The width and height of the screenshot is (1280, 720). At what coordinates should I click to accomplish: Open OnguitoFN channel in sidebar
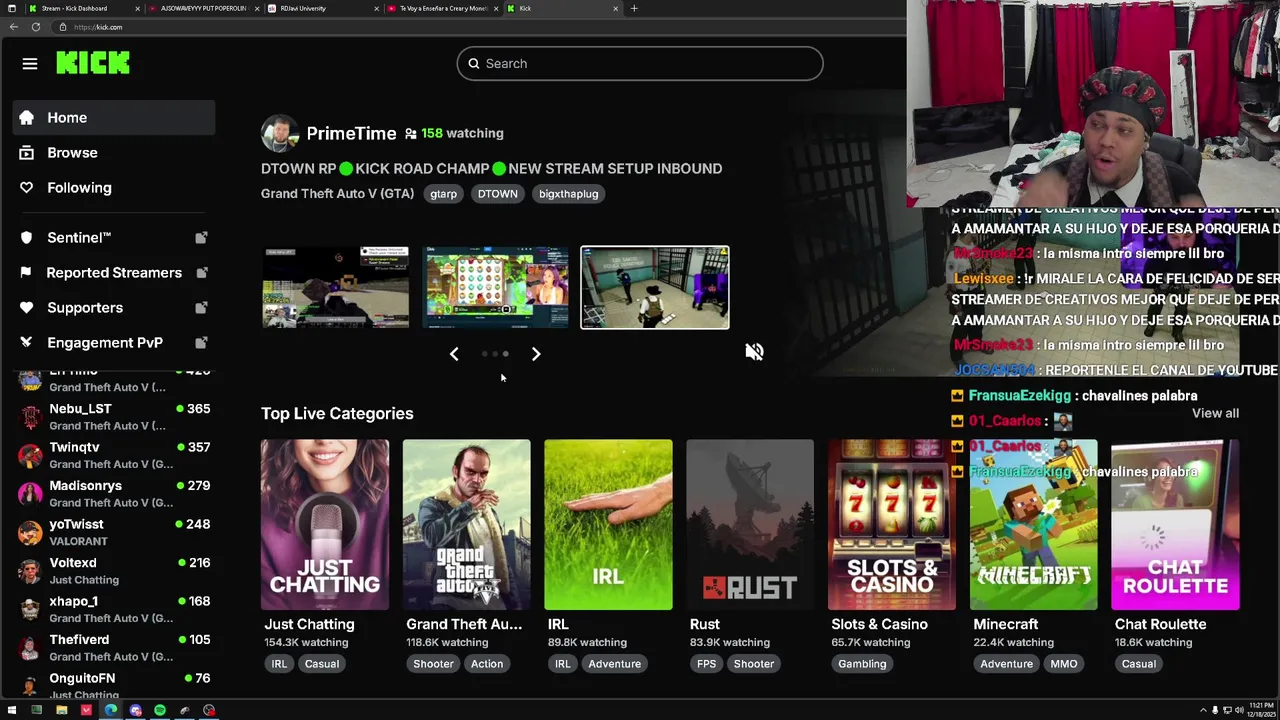pyautogui.click(x=114, y=684)
